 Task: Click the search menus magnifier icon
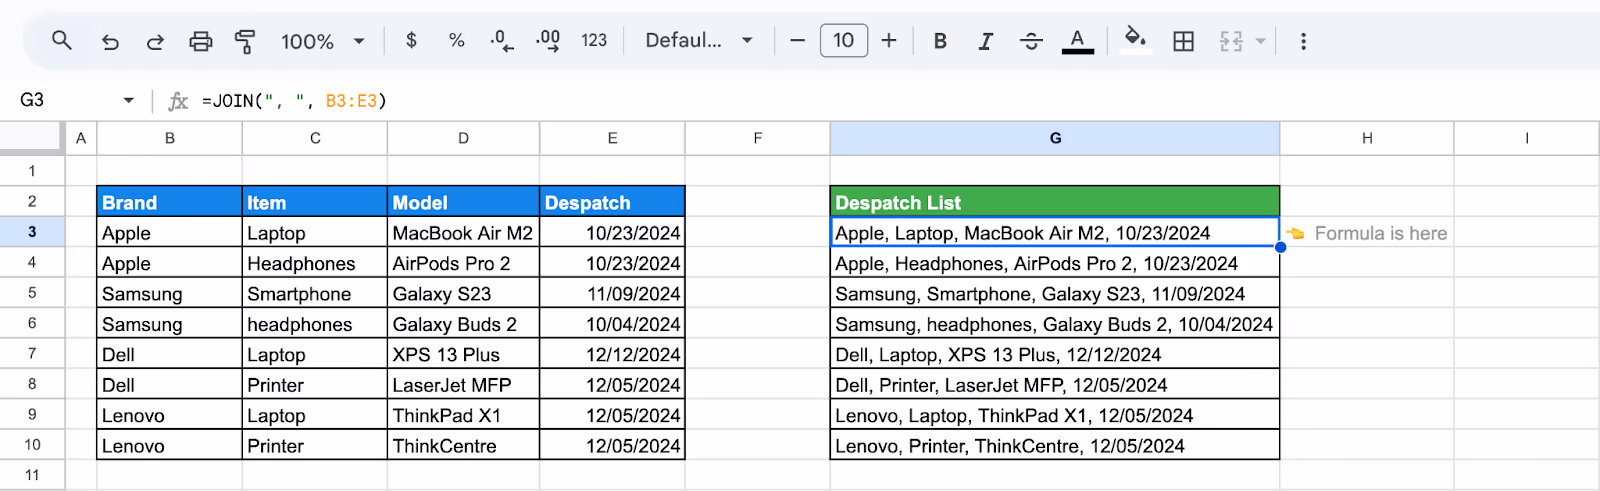point(62,41)
